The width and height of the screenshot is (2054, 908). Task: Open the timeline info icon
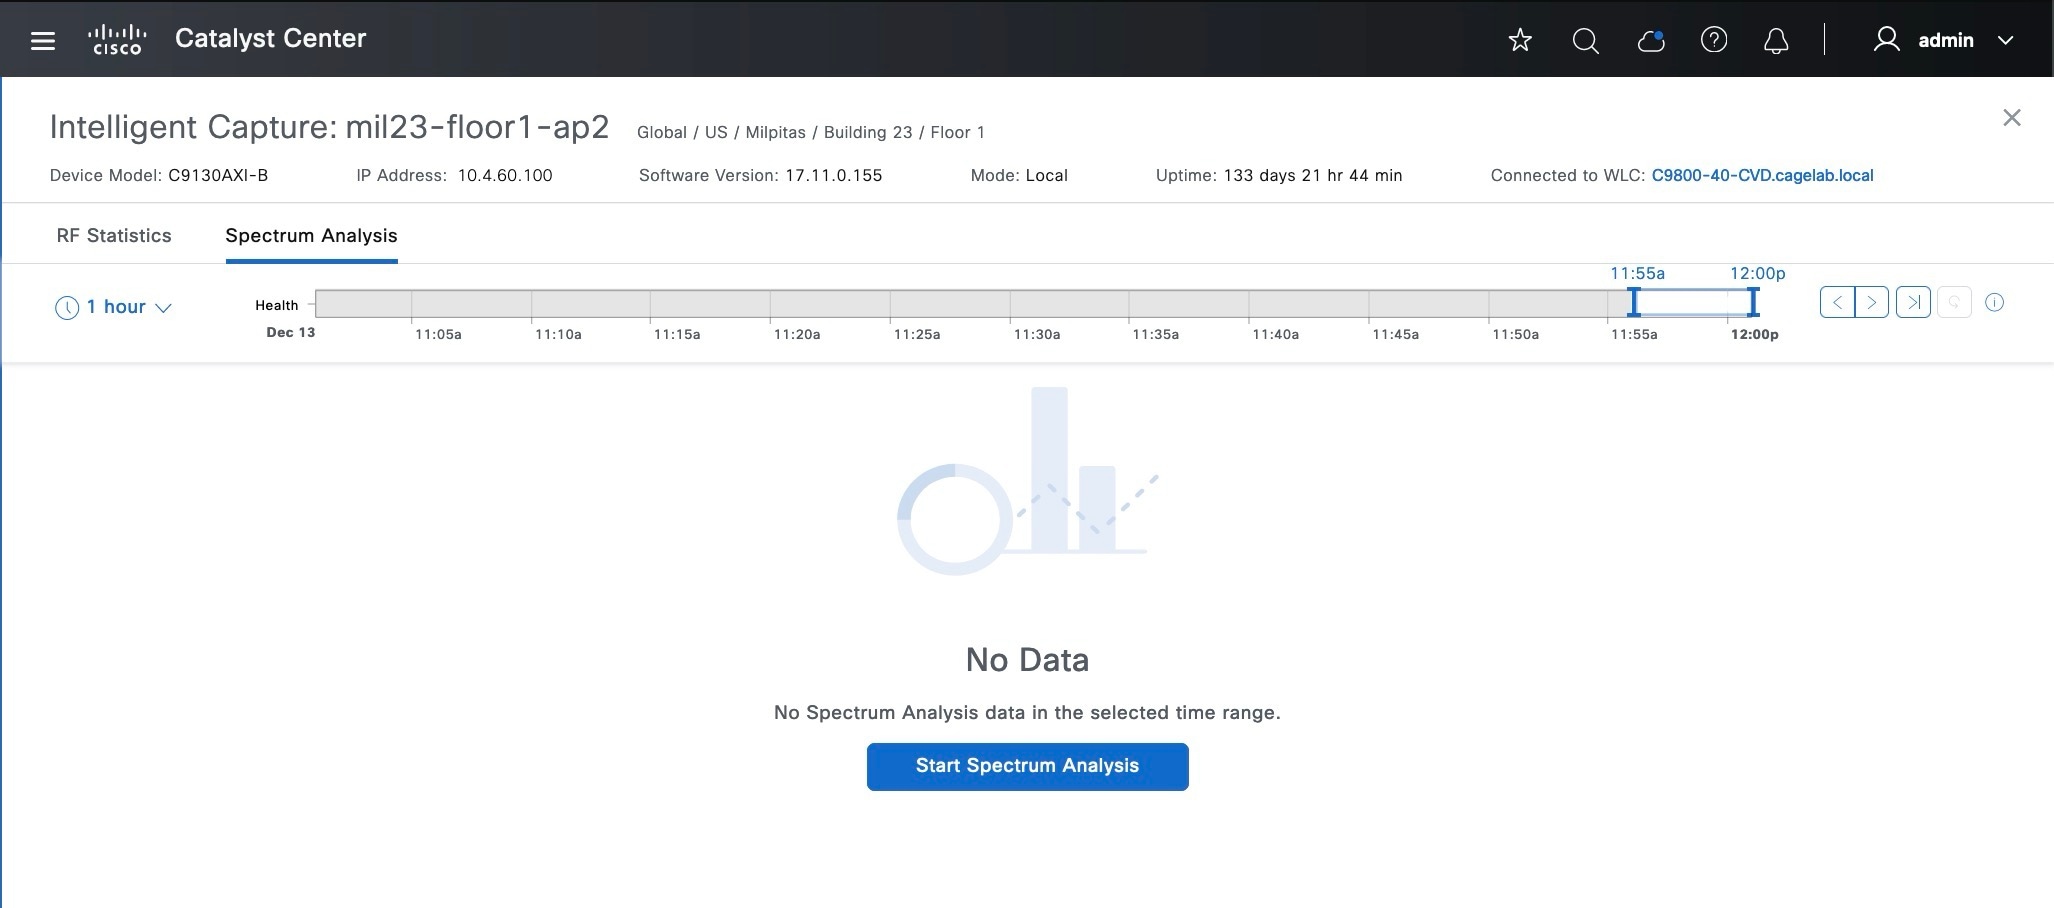[x=1994, y=302]
